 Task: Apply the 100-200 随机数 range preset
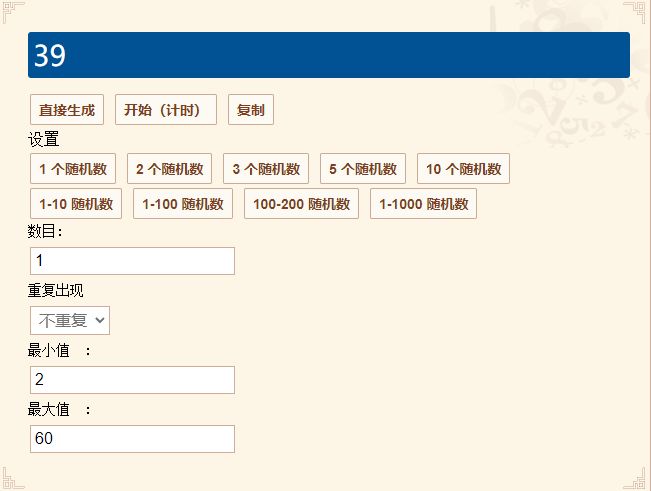pyautogui.click(x=301, y=203)
